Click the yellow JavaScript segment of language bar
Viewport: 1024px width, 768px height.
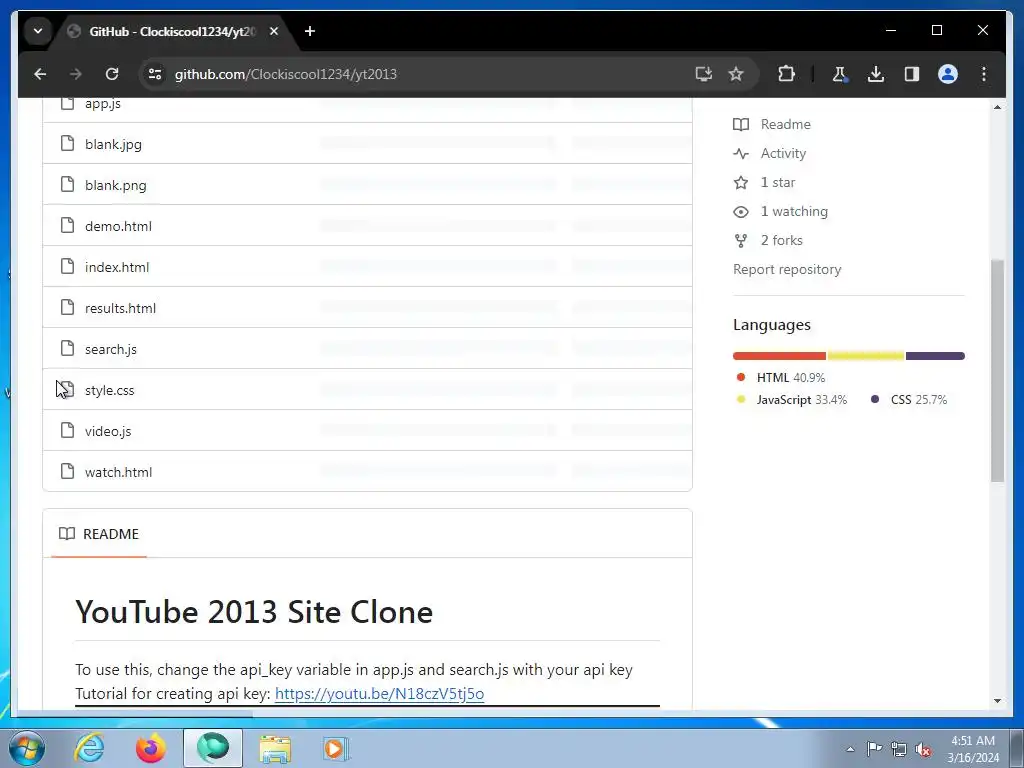[x=866, y=356]
